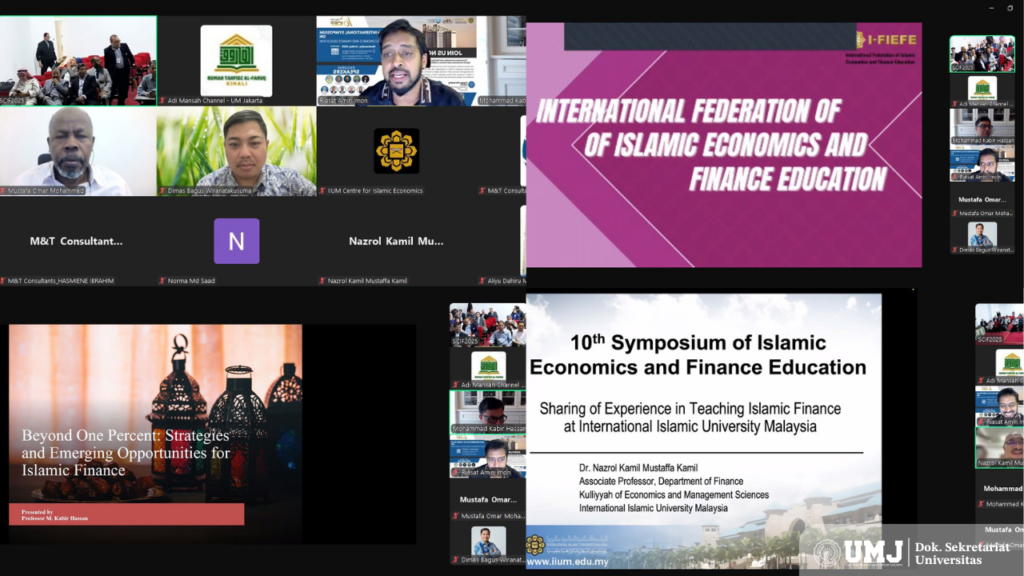
Task: Click the "M&T Consultant..." name tile
Action: (x=76, y=241)
